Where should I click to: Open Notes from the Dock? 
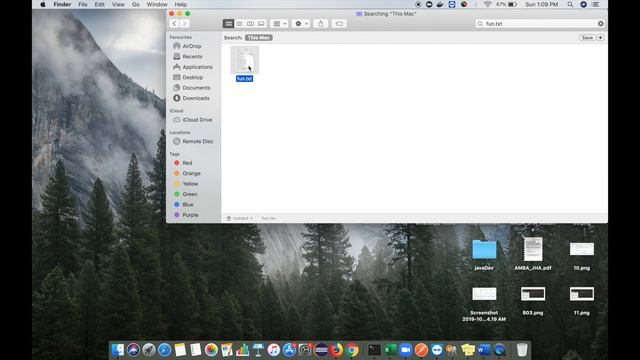point(180,350)
